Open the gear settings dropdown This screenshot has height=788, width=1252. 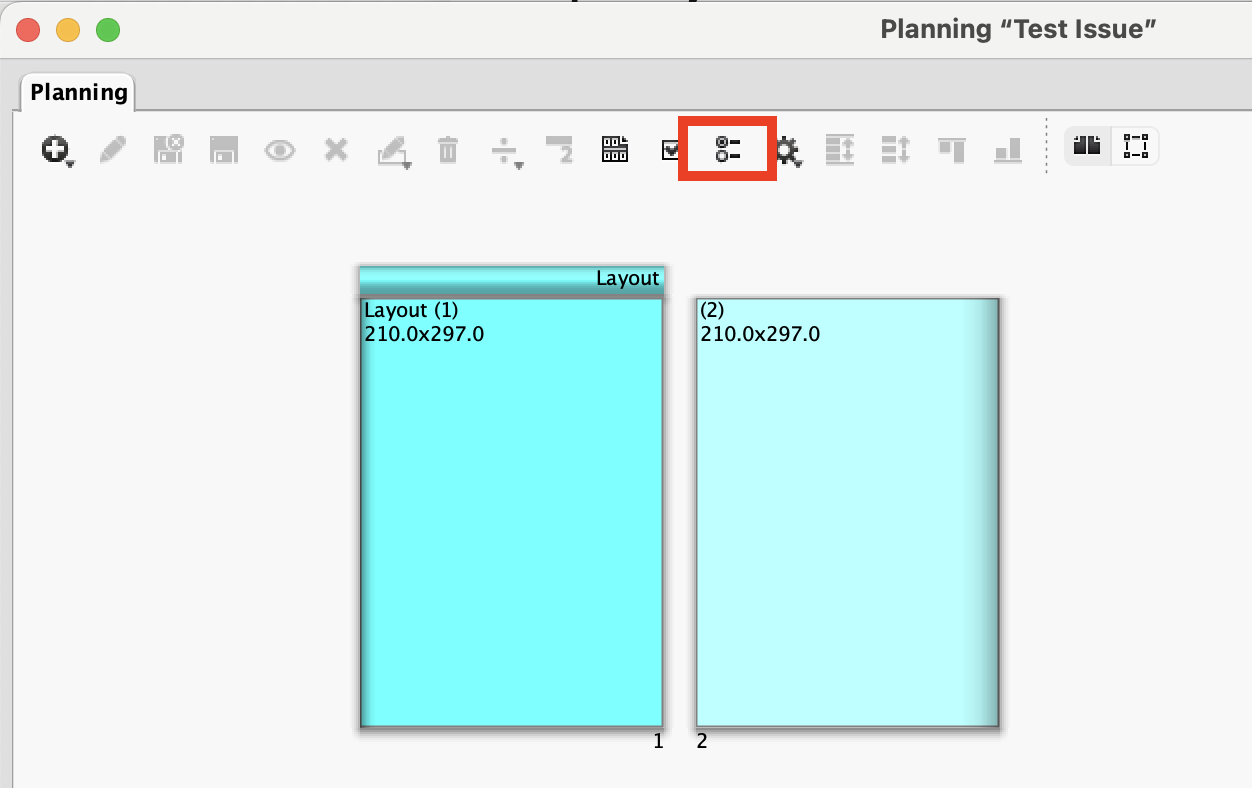[788, 151]
